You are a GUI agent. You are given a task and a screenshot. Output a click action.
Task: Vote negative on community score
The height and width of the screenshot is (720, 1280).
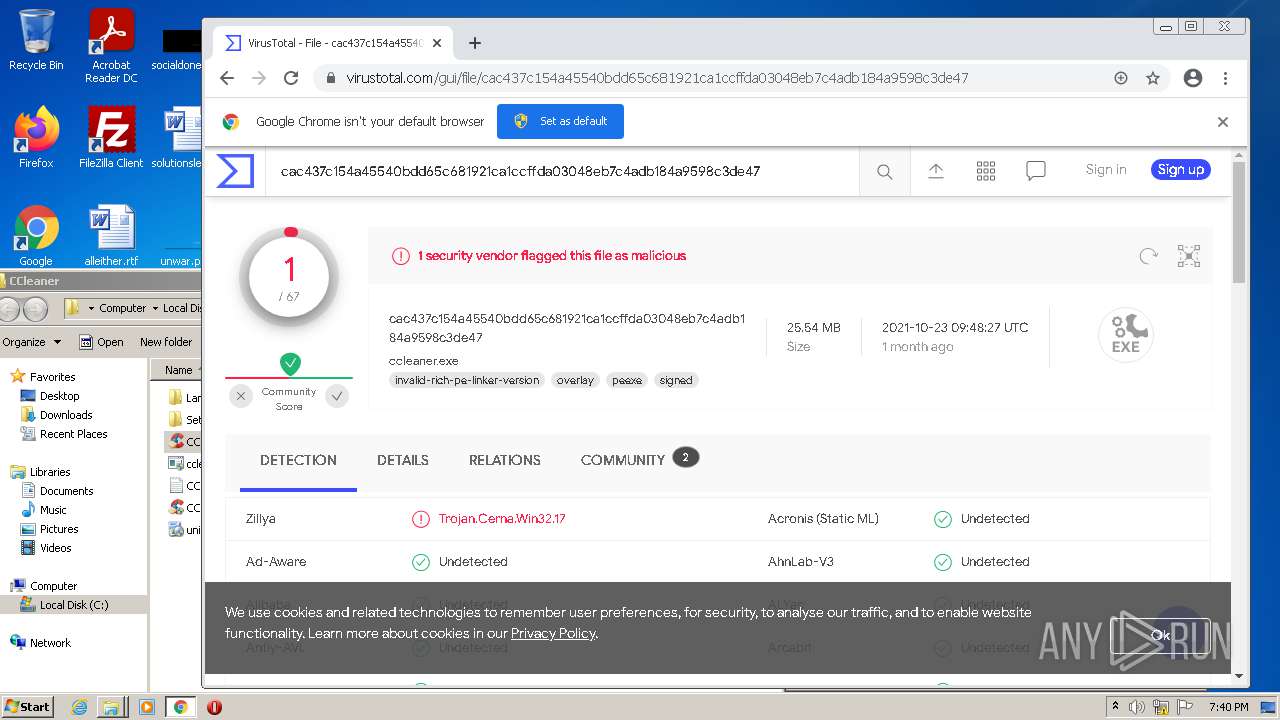pyautogui.click(x=240, y=396)
